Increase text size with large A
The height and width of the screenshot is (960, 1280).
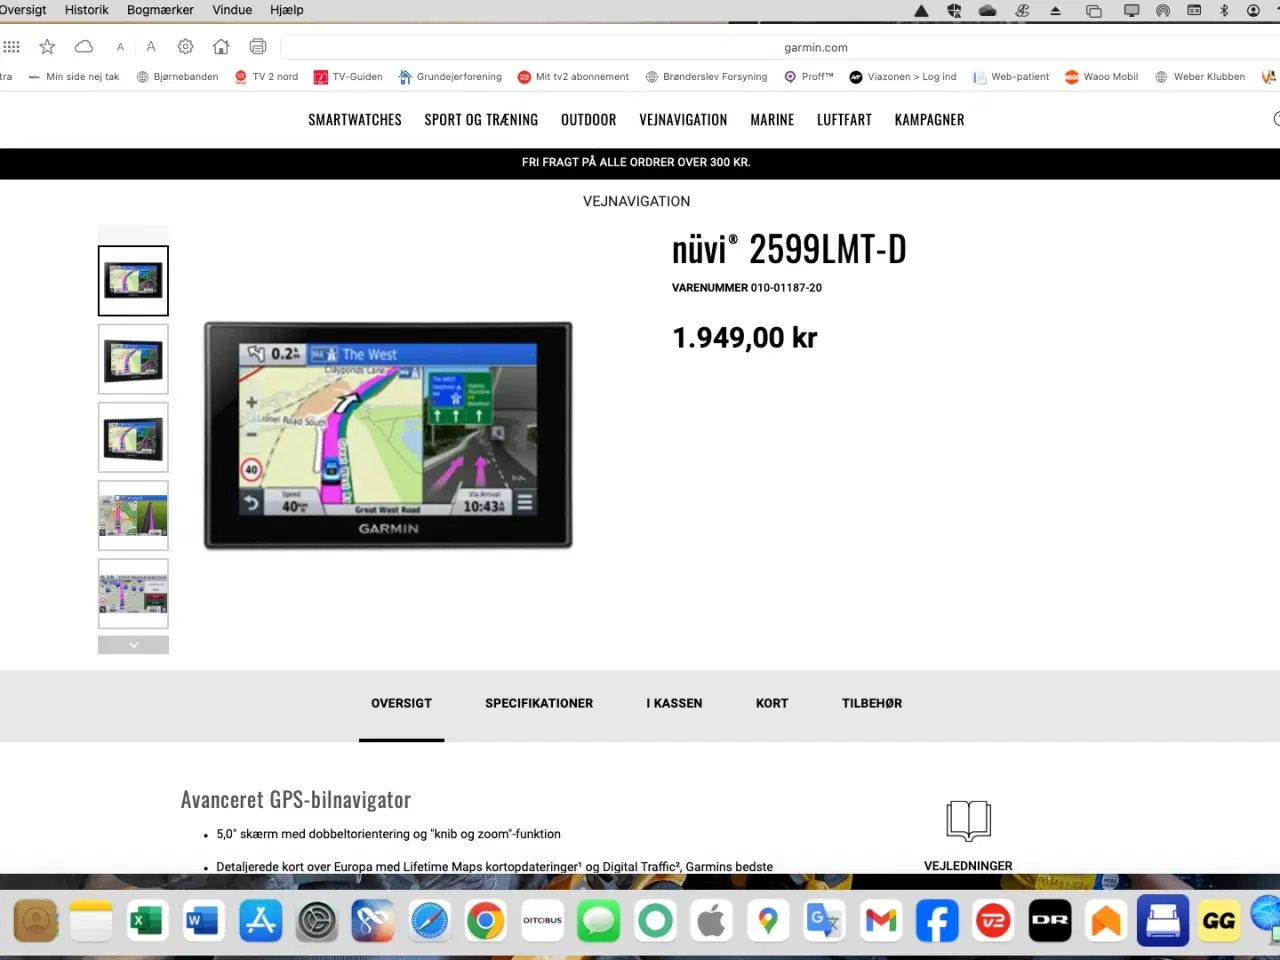(x=151, y=47)
